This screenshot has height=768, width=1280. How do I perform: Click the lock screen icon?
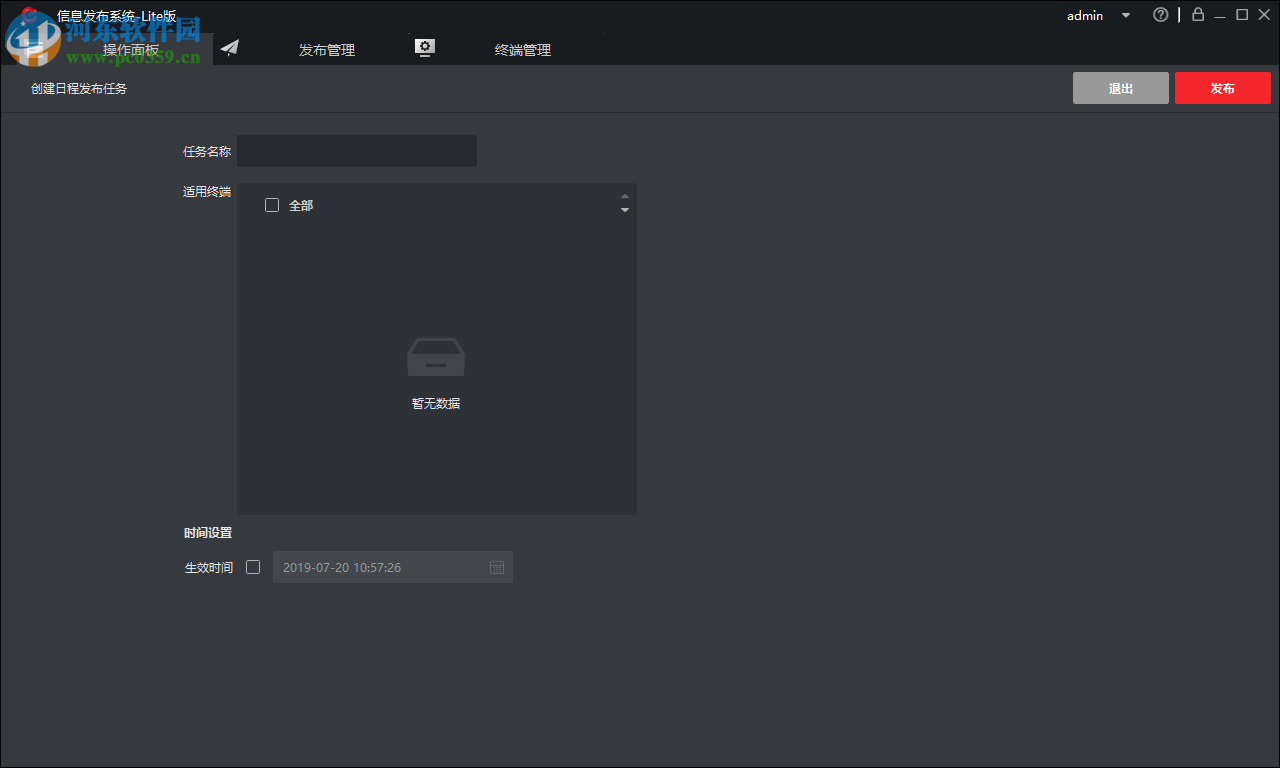pyautogui.click(x=1197, y=14)
